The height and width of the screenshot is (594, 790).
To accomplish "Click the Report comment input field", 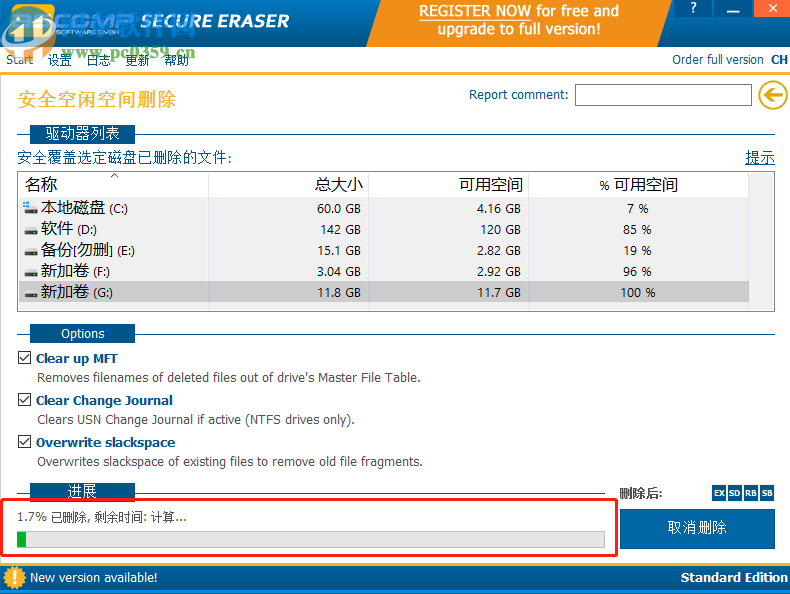I will (663, 95).
